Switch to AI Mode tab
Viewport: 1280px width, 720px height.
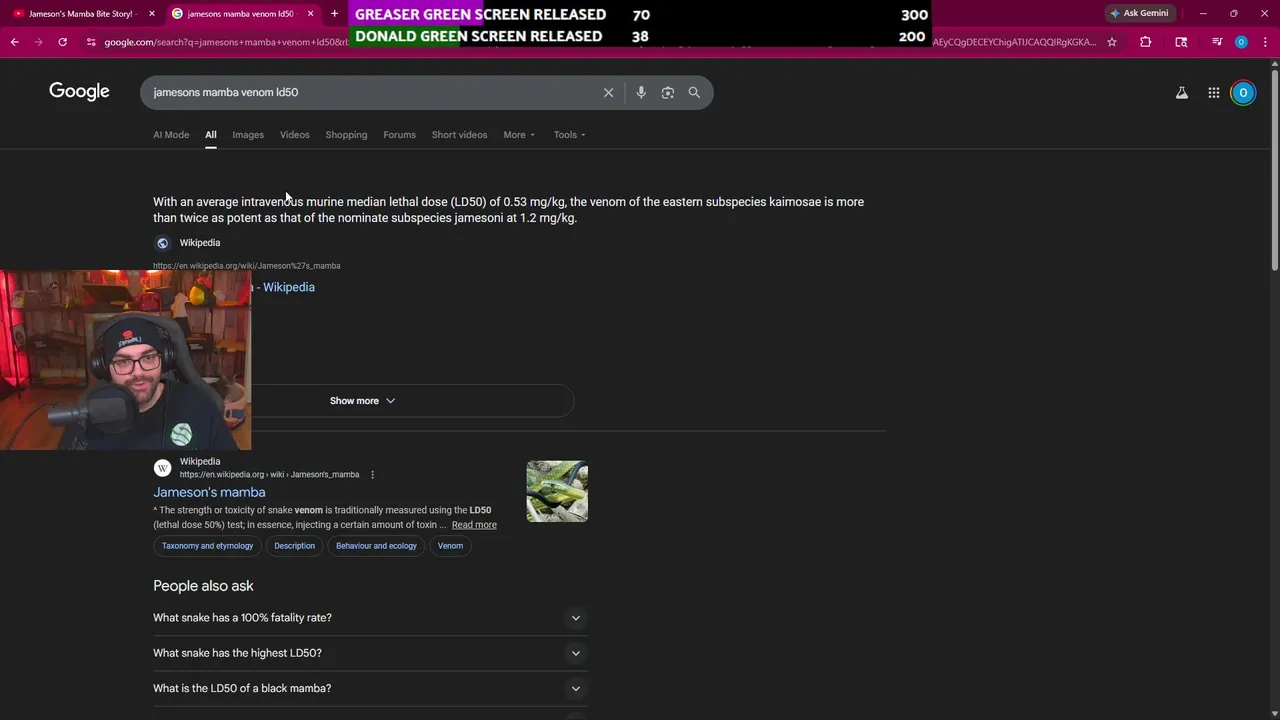point(171,135)
